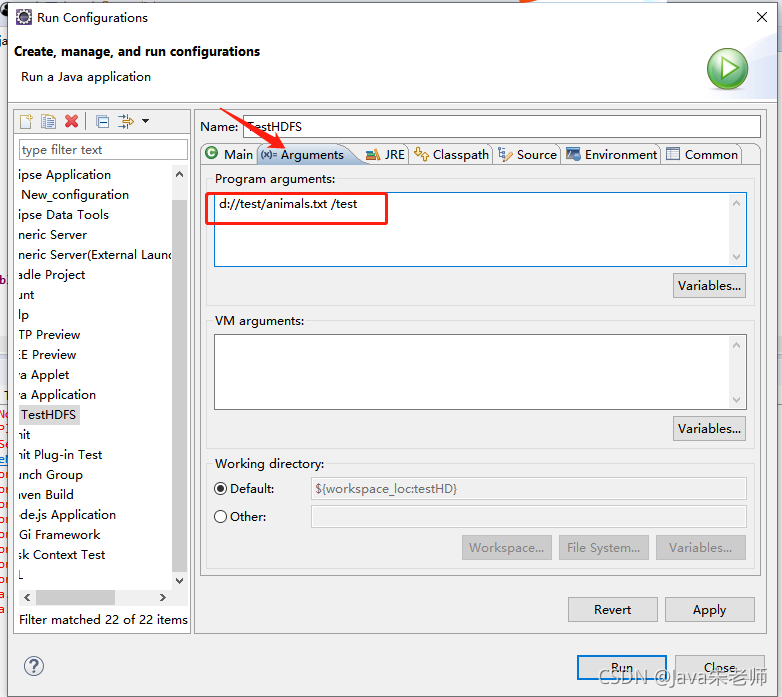Click the Apply button
Image resolution: width=782 pixels, height=697 pixels.
coord(710,609)
